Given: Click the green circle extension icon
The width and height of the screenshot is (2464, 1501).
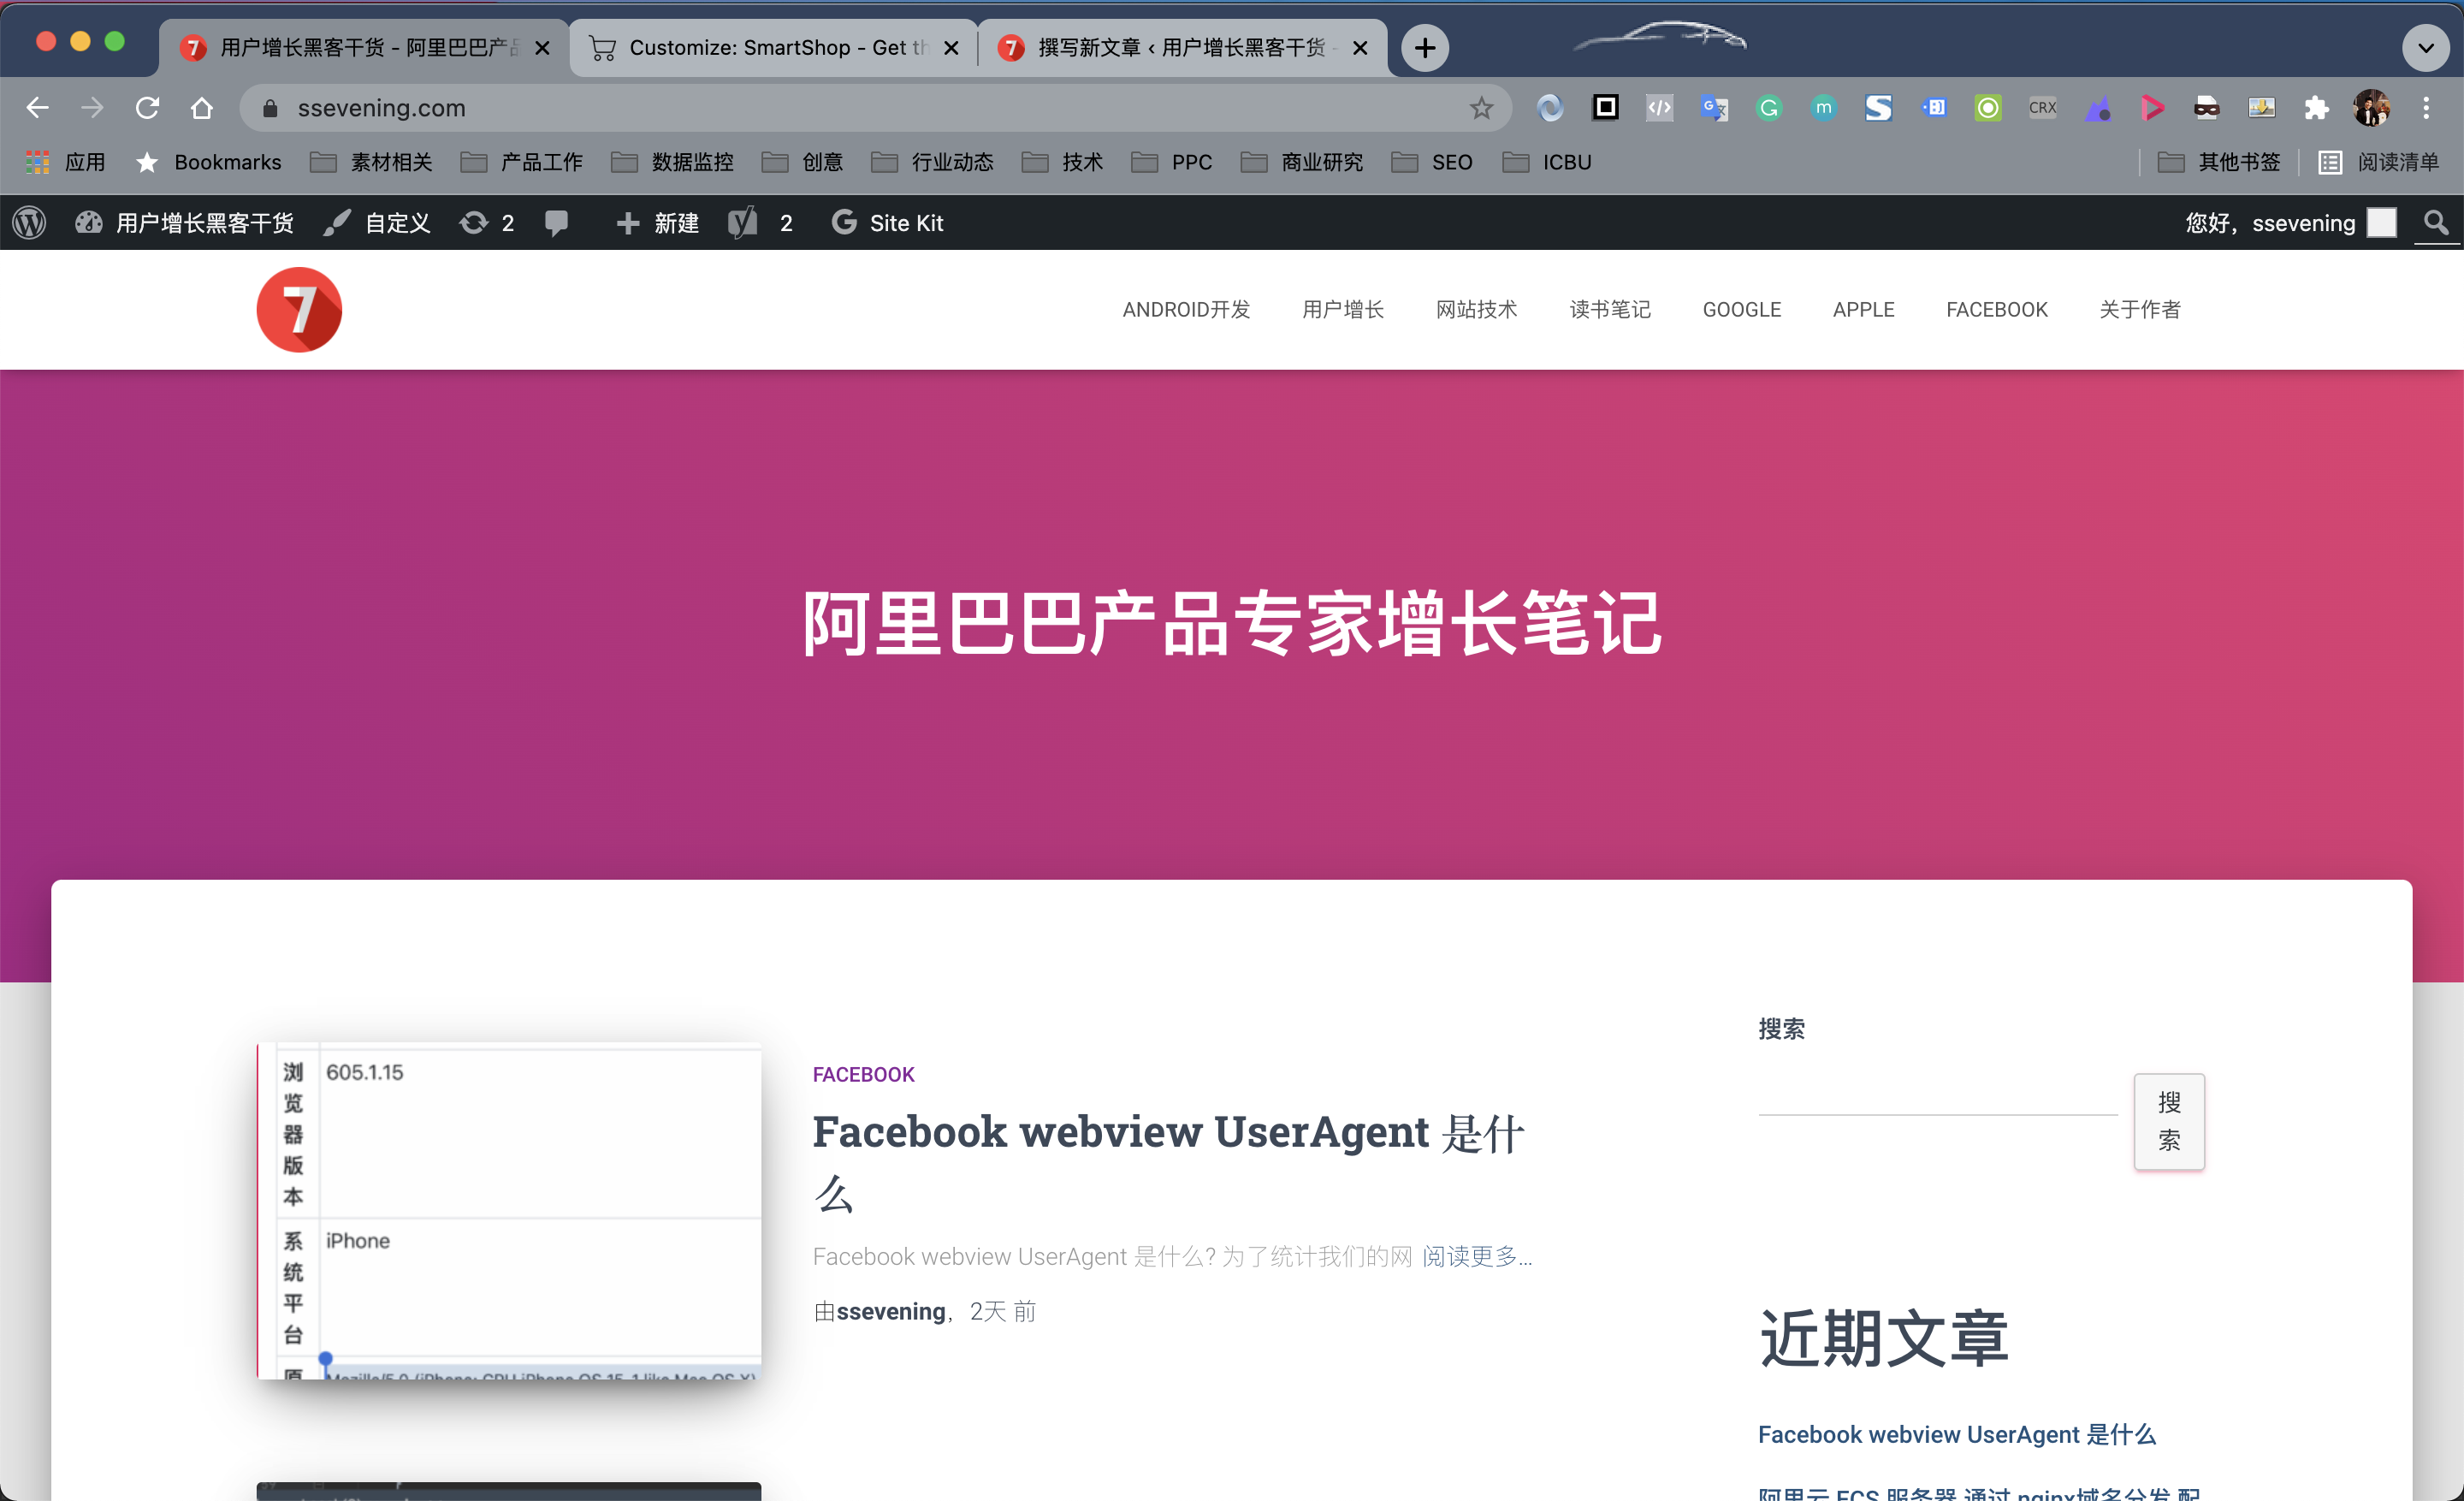Looking at the screenshot, I should point(1988,107).
